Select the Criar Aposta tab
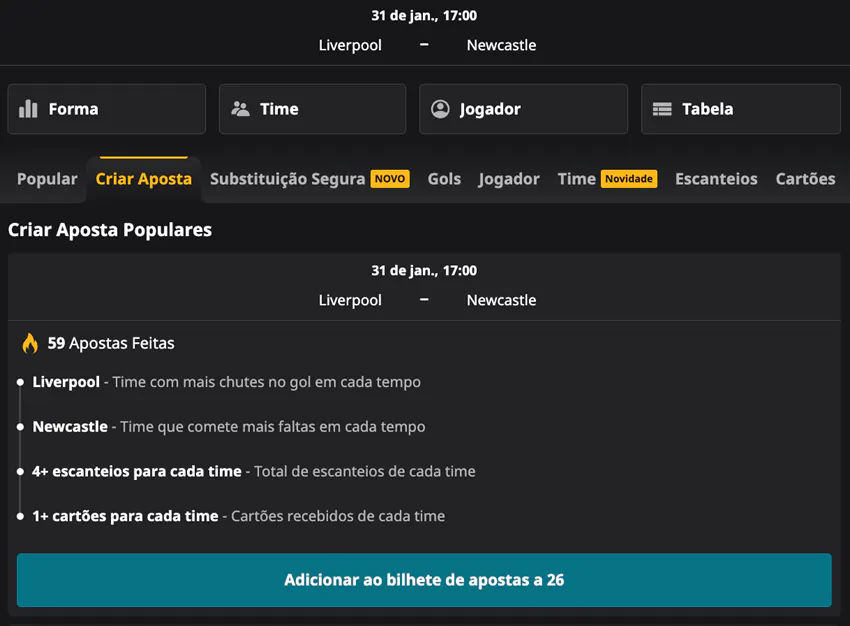Image resolution: width=850 pixels, height=626 pixels. (143, 179)
